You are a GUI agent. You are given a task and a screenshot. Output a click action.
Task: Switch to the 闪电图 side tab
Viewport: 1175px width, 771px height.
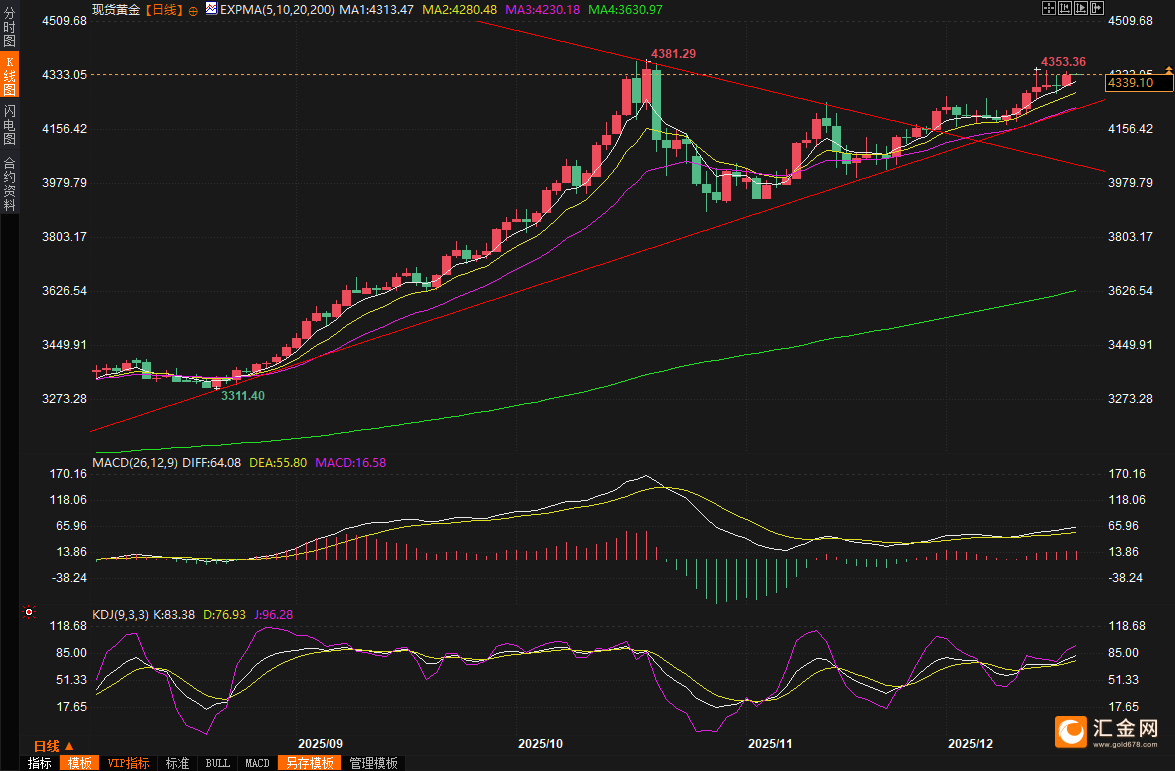pyautogui.click(x=9, y=124)
